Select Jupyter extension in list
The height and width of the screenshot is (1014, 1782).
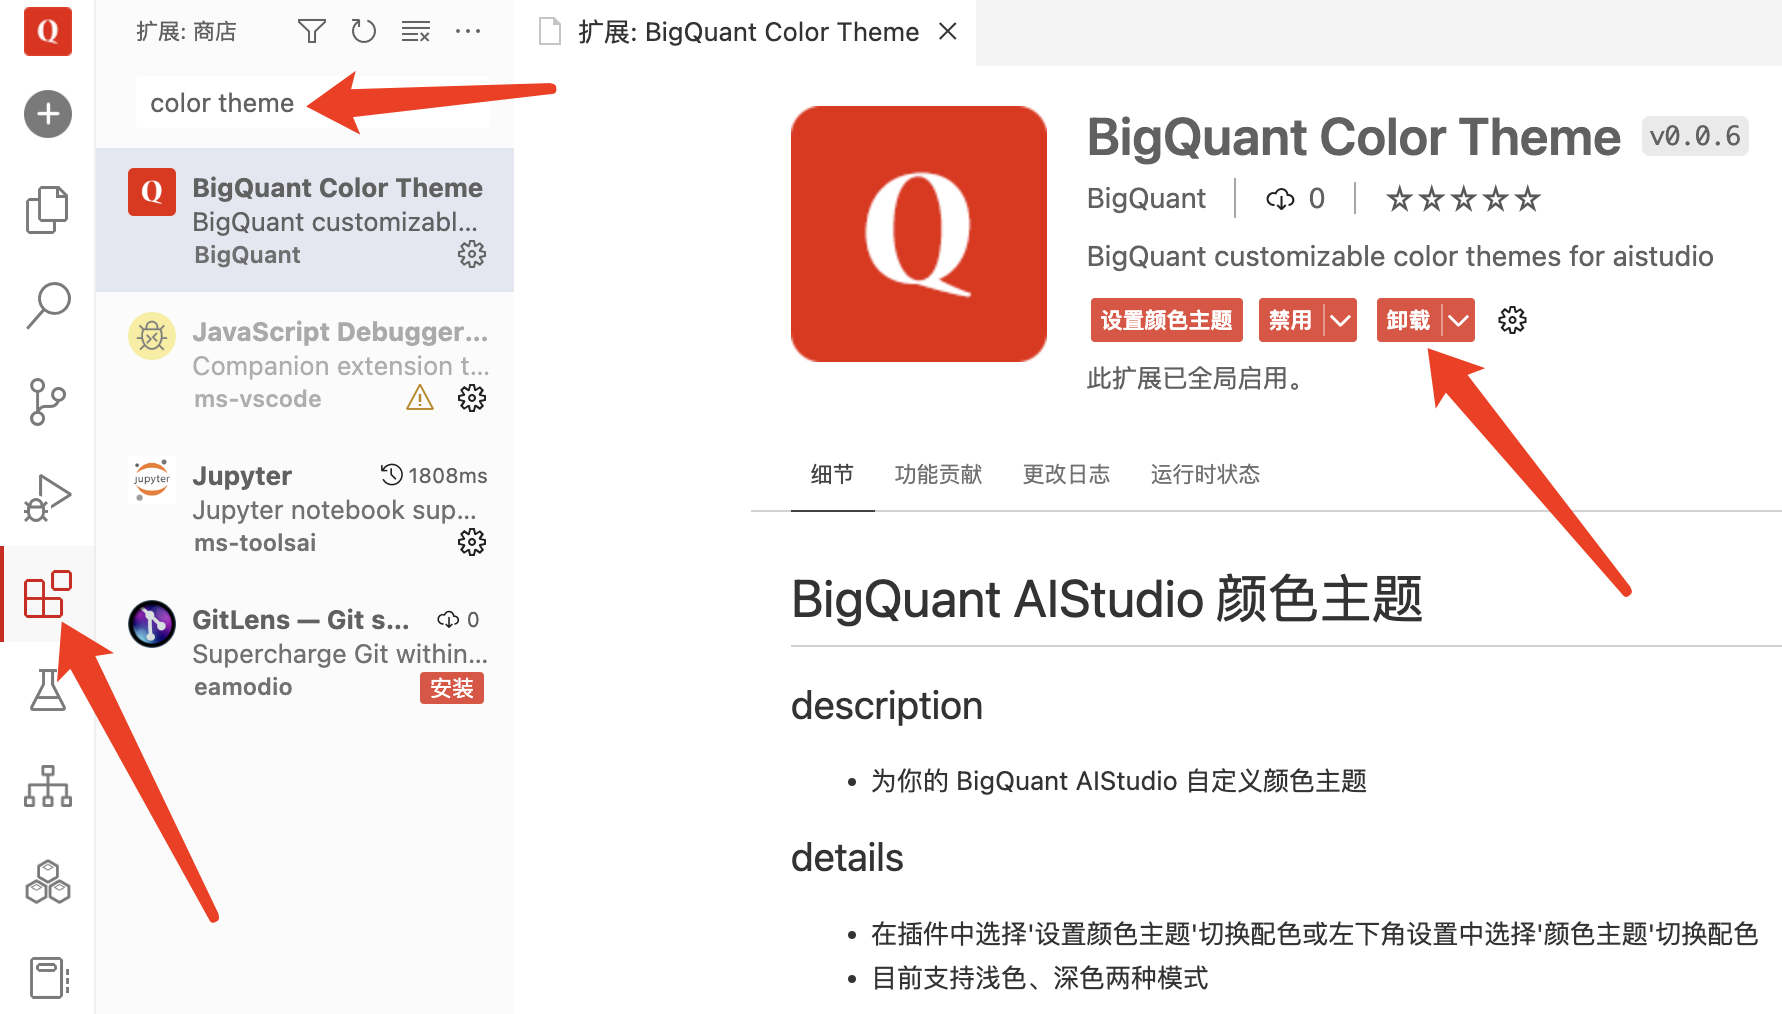pos(305,508)
